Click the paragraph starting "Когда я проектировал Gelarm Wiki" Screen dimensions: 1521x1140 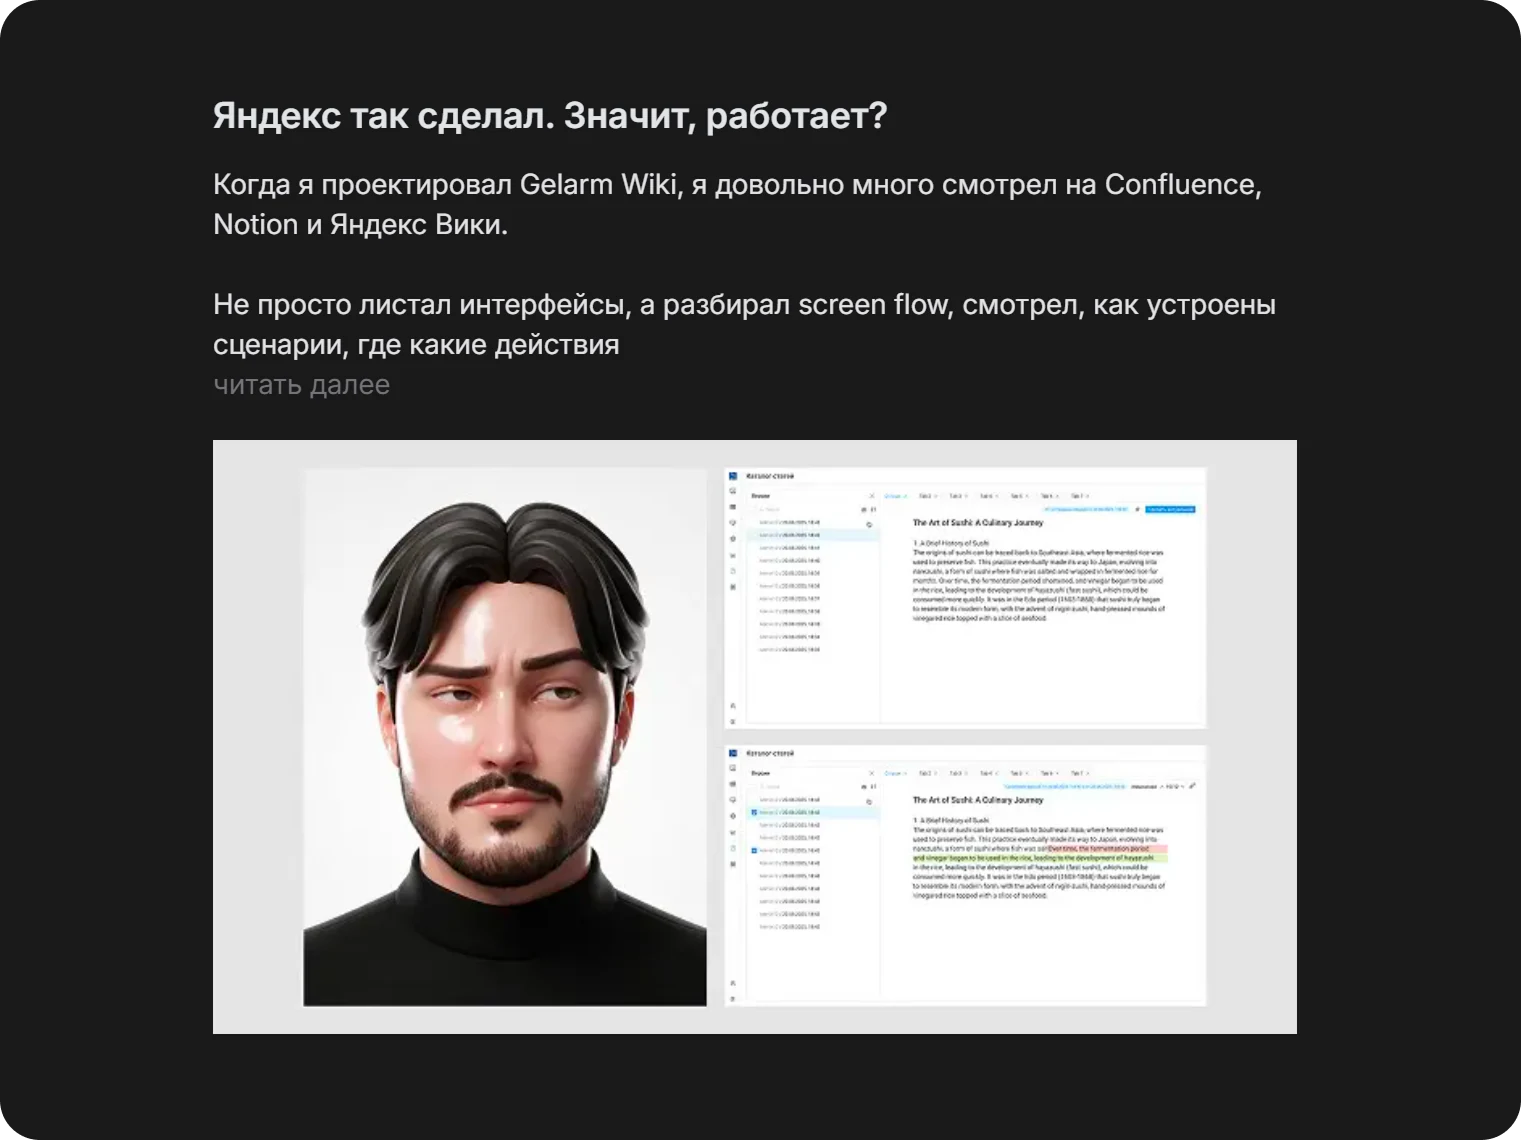point(737,204)
